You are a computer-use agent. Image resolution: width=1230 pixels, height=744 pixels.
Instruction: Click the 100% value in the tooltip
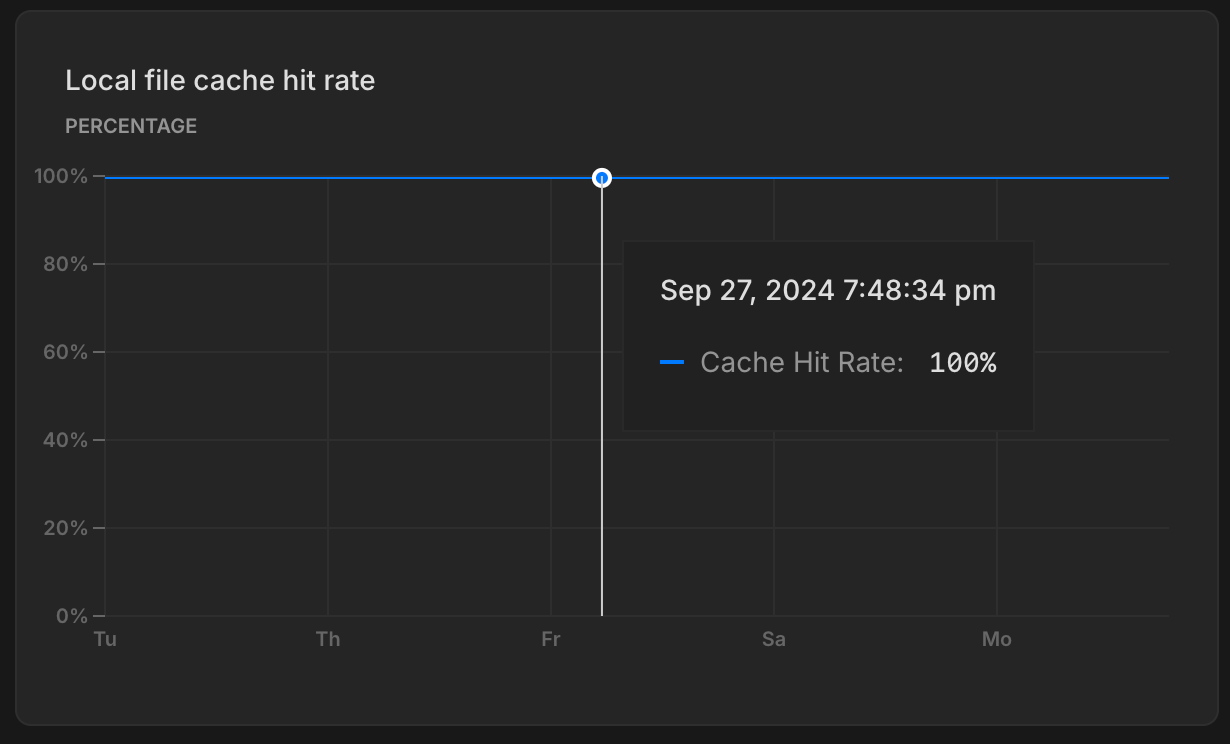[x=963, y=362]
